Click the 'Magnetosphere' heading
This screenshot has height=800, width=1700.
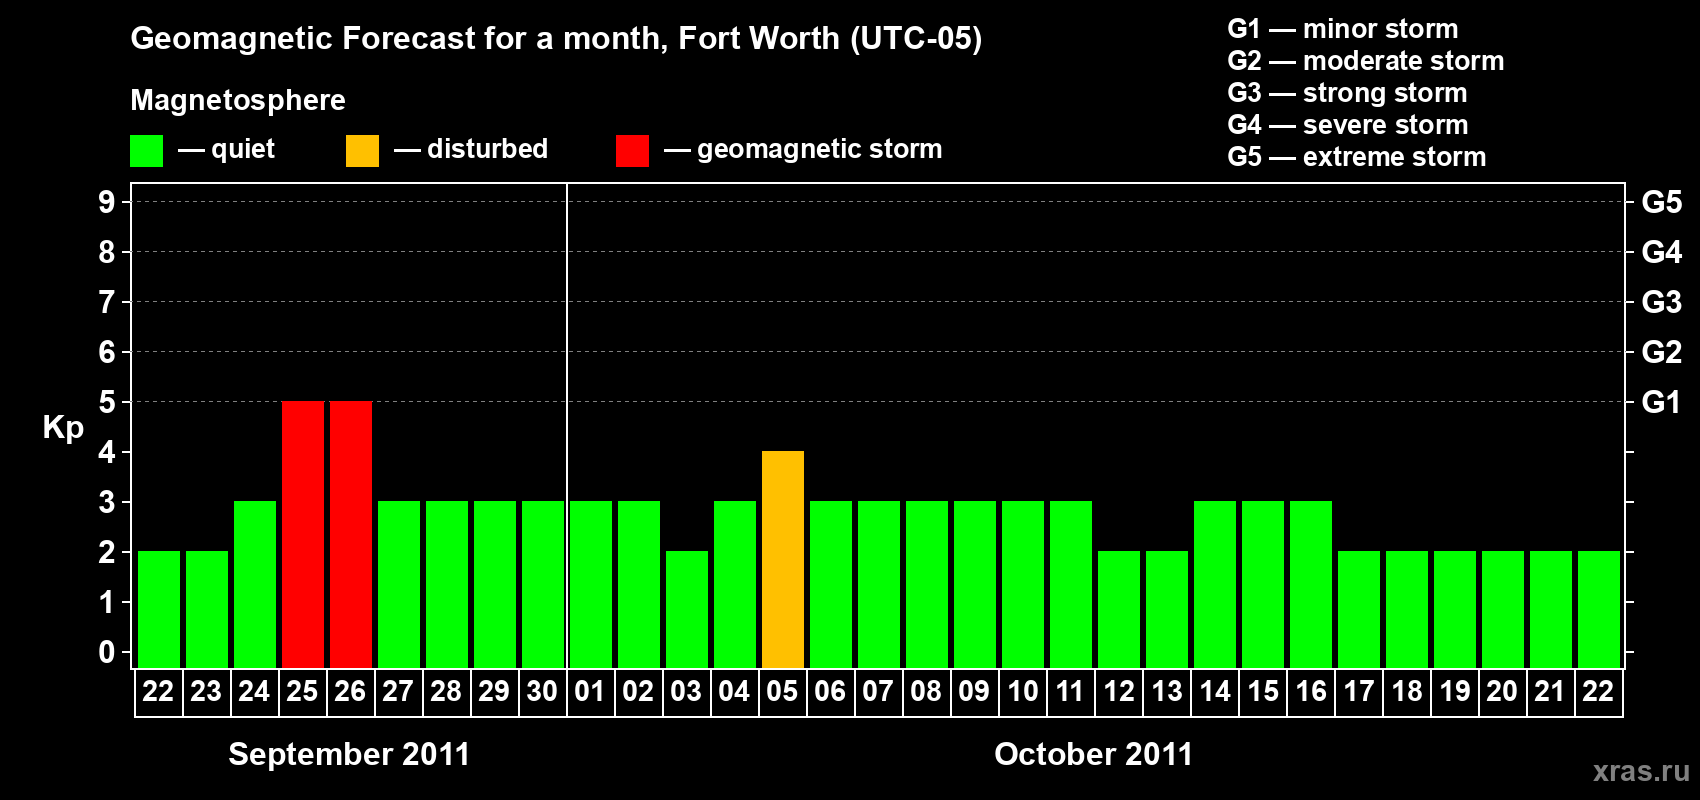pyautogui.click(x=238, y=100)
